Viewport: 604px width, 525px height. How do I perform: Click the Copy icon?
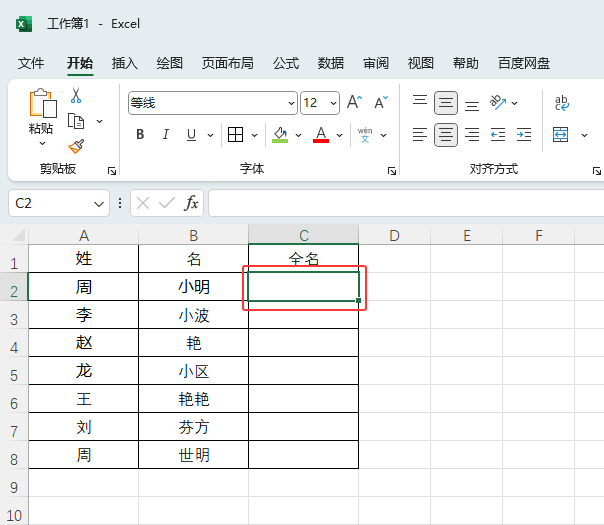tap(76, 121)
